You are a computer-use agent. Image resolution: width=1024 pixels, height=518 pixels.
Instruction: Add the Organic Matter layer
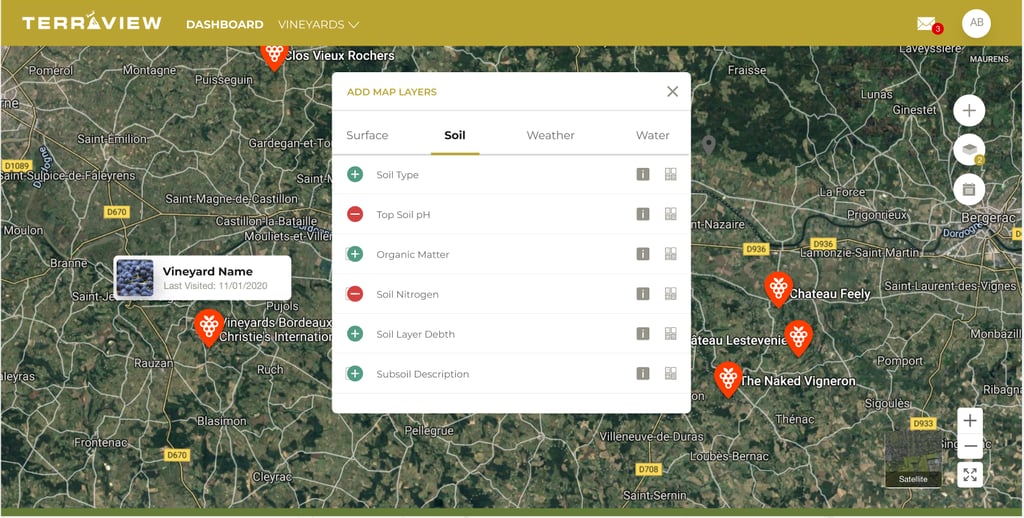[355, 254]
